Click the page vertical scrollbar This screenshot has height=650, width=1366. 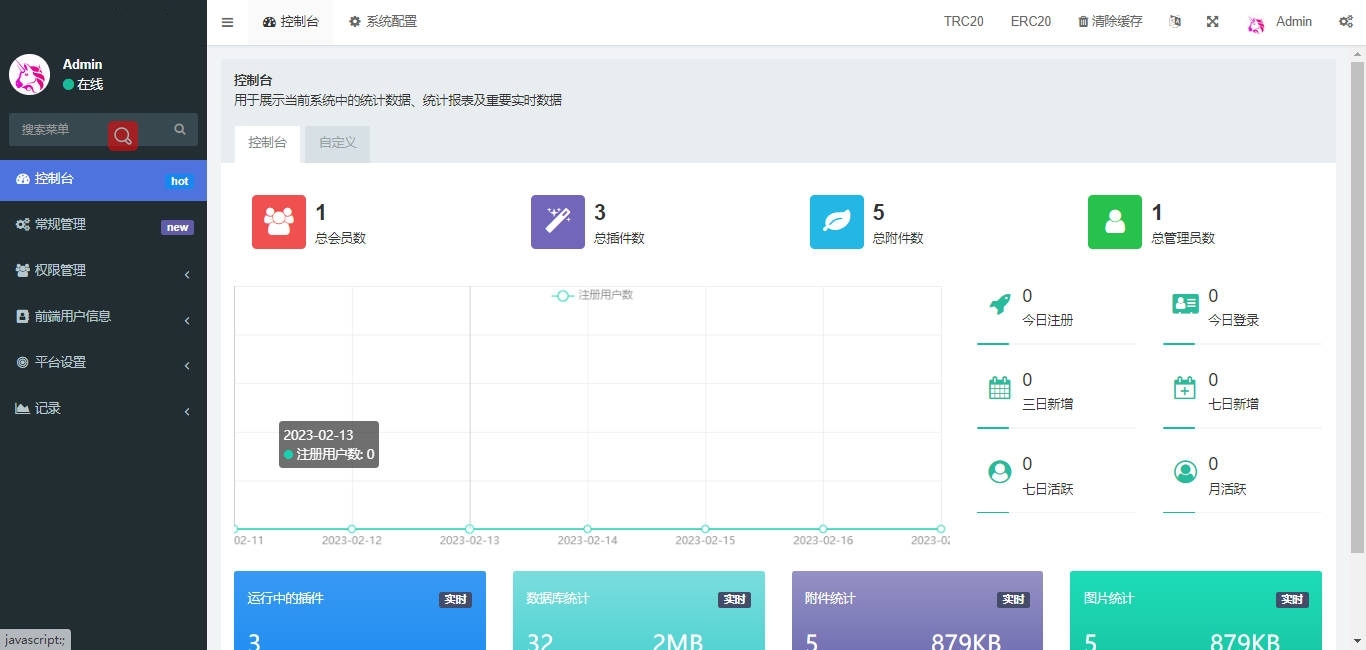(1357, 300)
